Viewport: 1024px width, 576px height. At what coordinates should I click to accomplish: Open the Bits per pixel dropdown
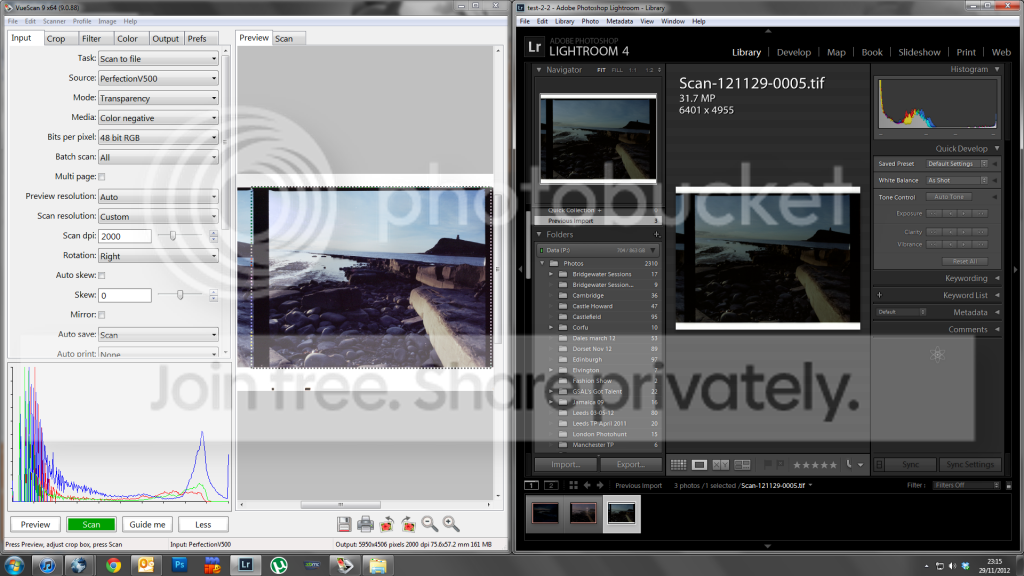(x=158, y=138)
